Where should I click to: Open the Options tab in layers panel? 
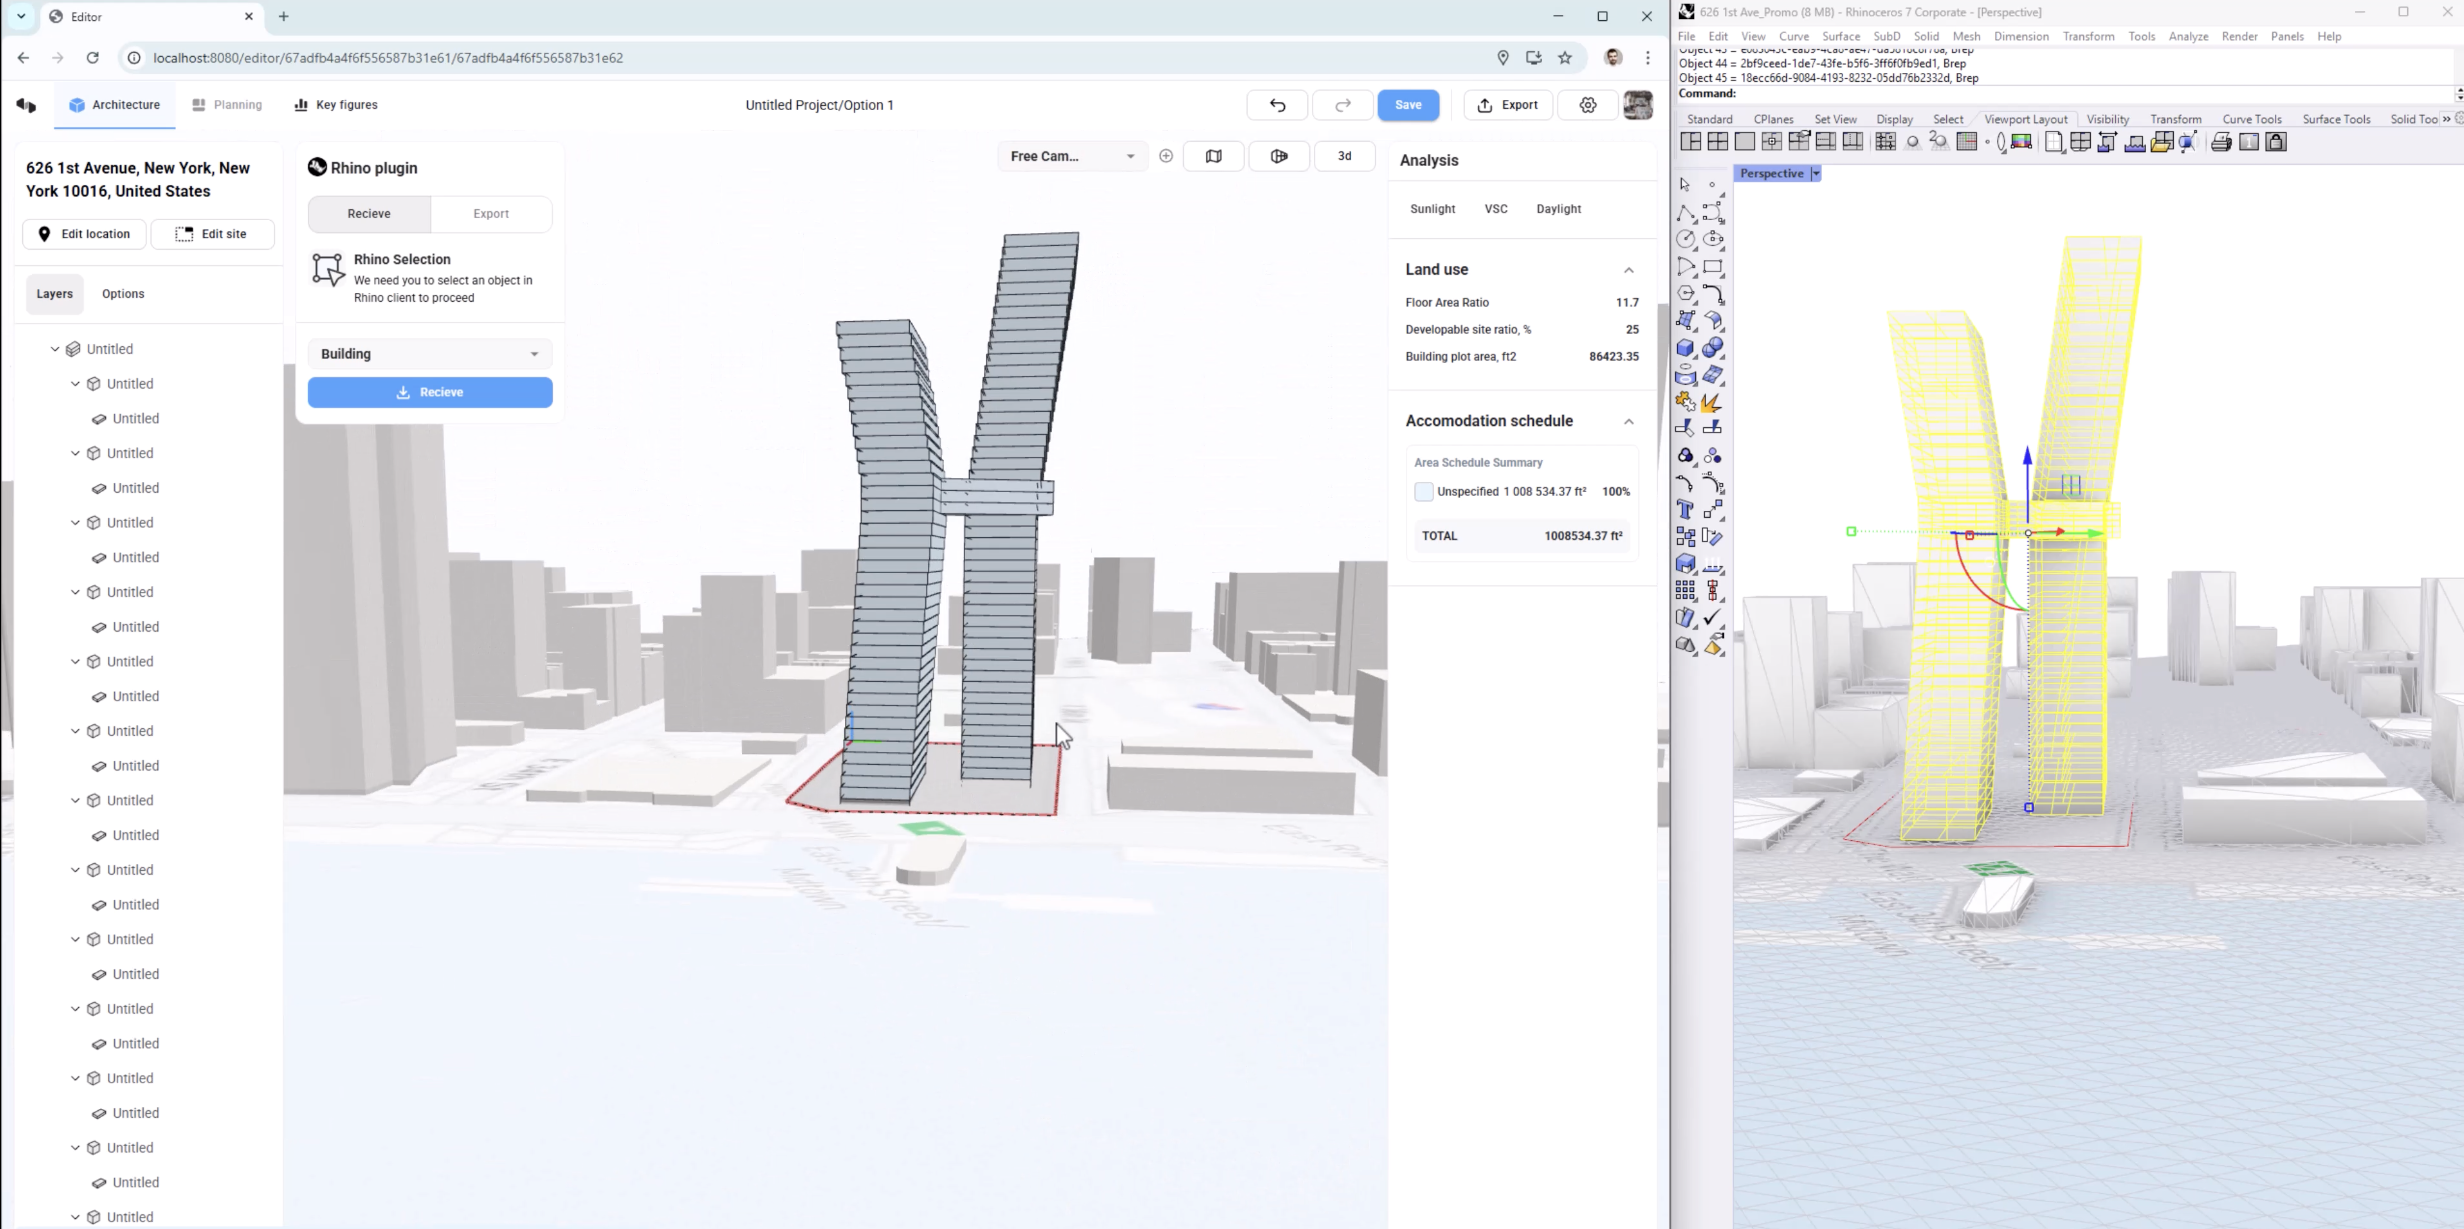point(123,294)
